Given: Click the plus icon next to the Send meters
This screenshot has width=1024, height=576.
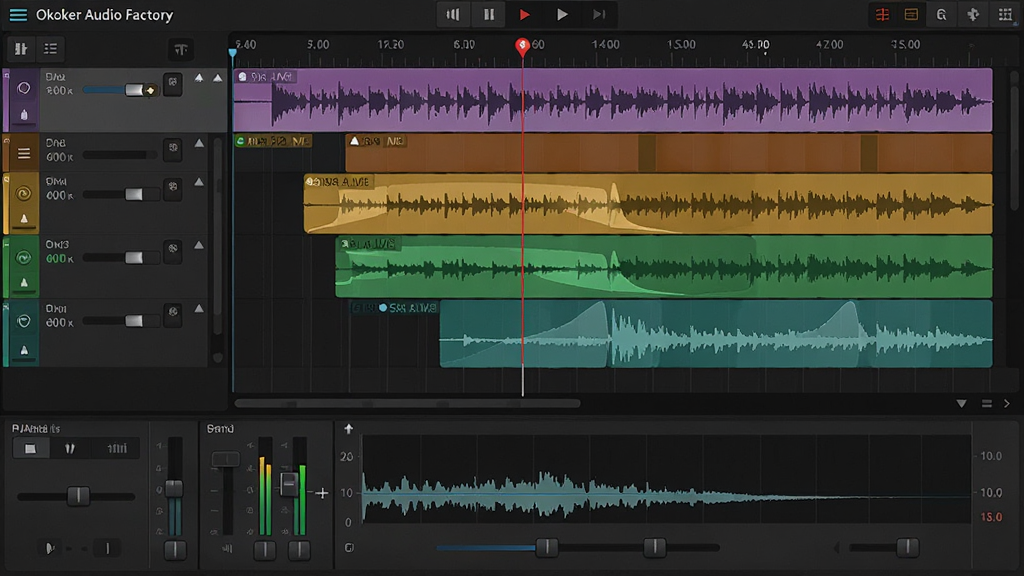Looking at the screenshot, I should pyautogui.click(x=322, y=493).
